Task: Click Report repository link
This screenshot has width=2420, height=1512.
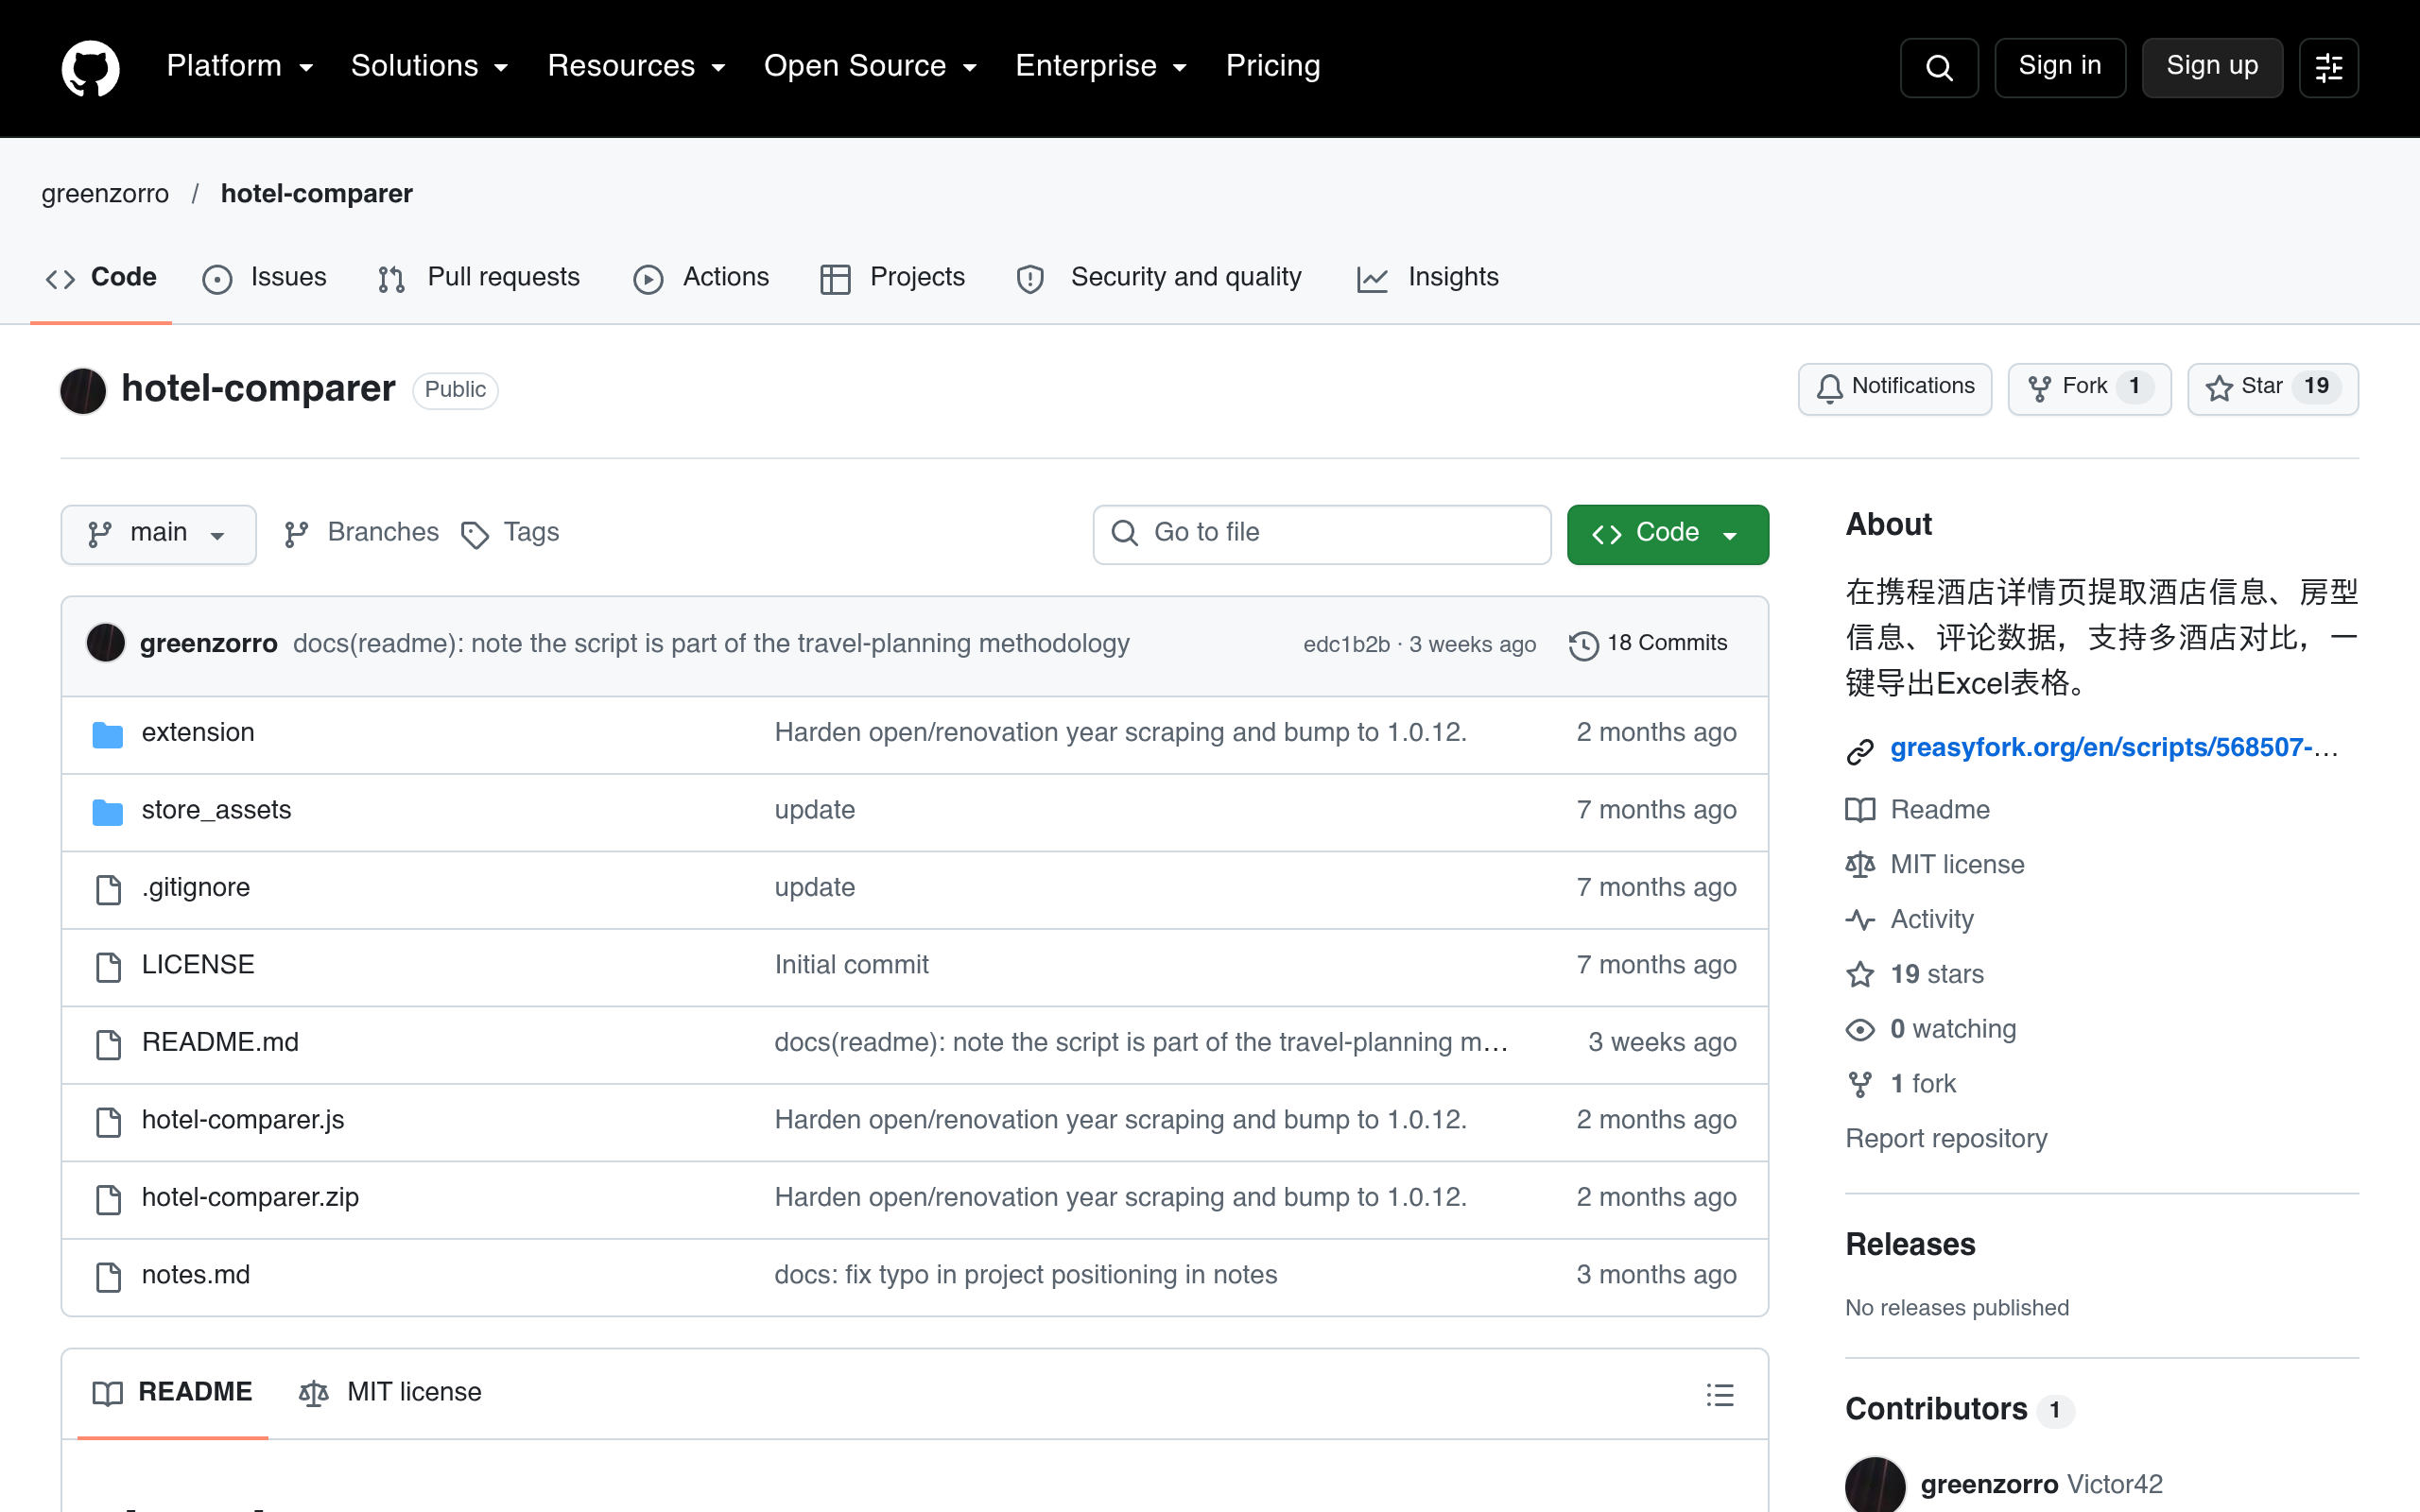Action: pos(1946,1139)
